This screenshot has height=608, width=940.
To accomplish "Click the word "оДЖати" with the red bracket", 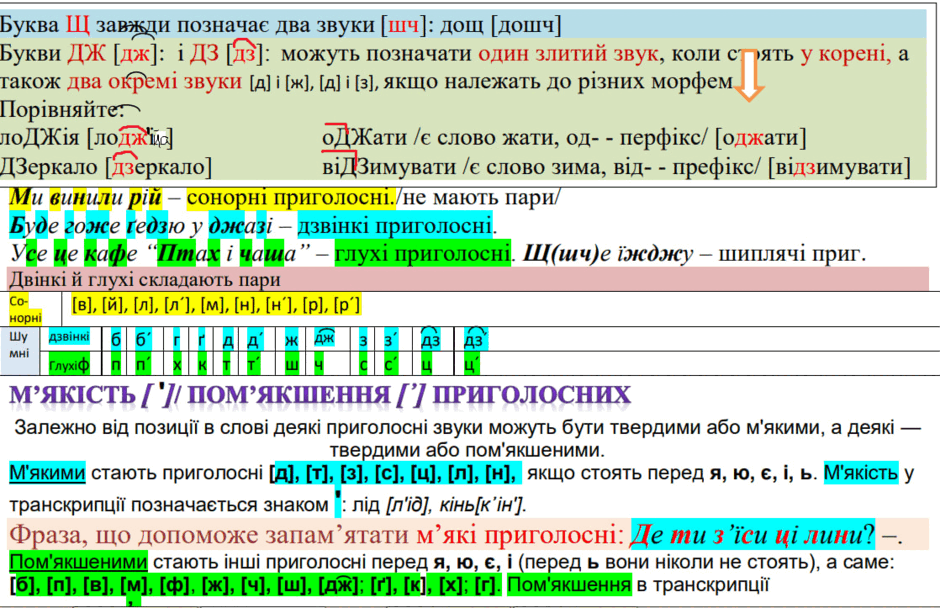I will pyautogui.click(x=364, y=137).
